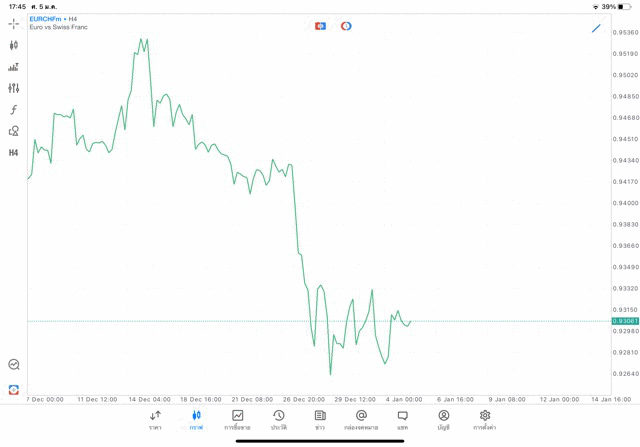Open the บัญชี accounts tab
This screenshot has height=447, width=640.
coord(443,420)
